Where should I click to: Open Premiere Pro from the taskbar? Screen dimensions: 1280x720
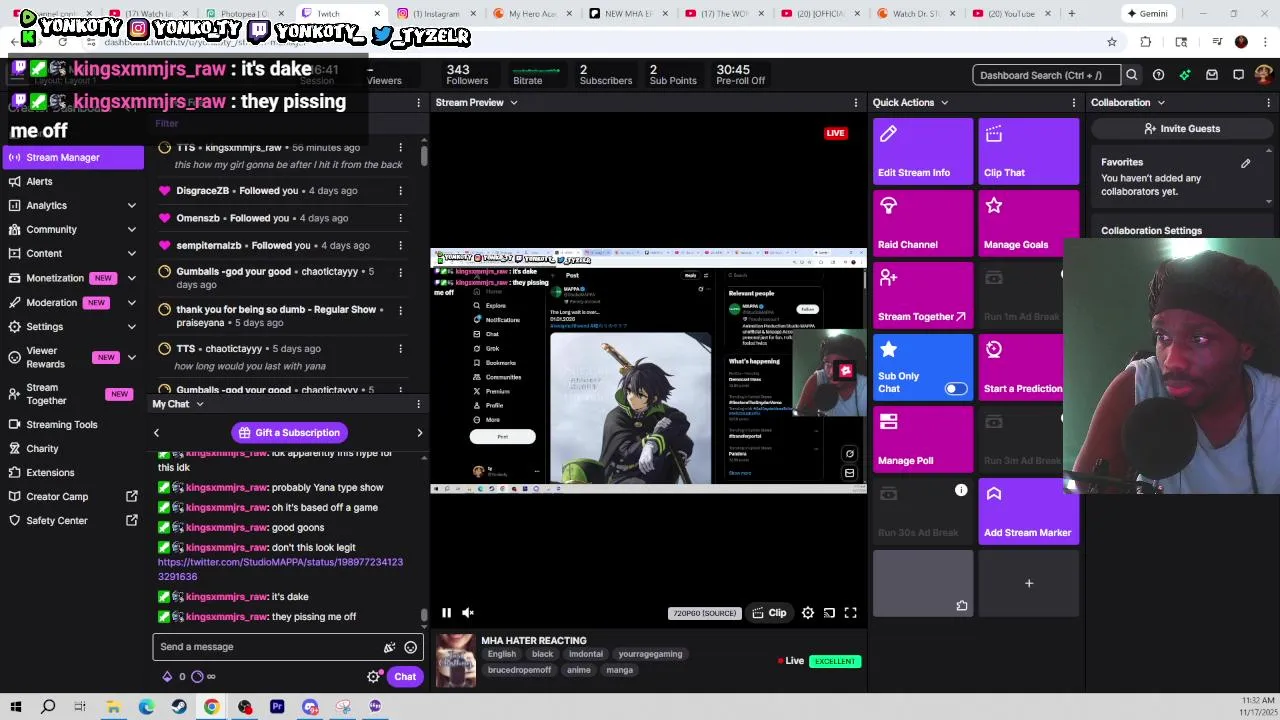277,707
